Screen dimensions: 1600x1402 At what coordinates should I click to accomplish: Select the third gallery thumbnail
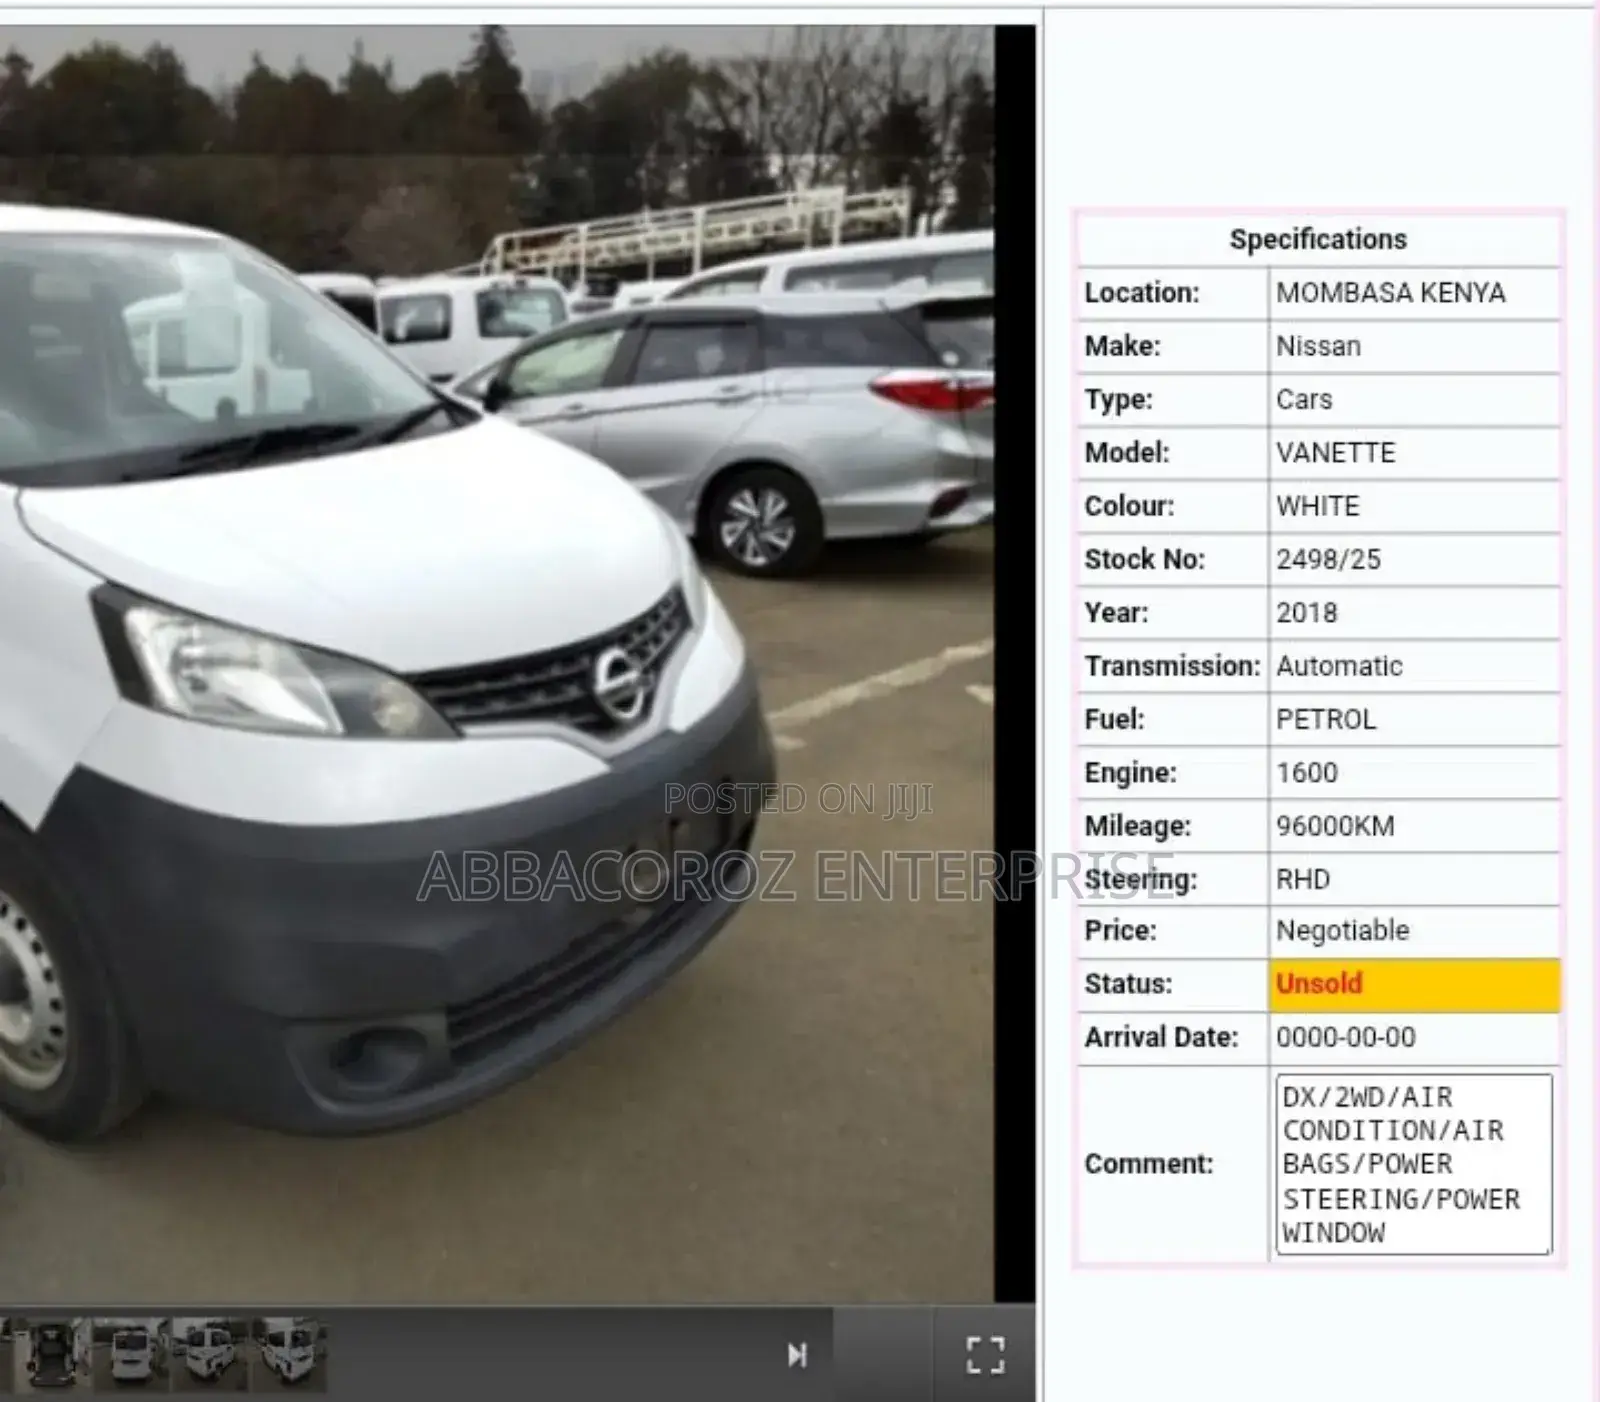[210, 1354]
